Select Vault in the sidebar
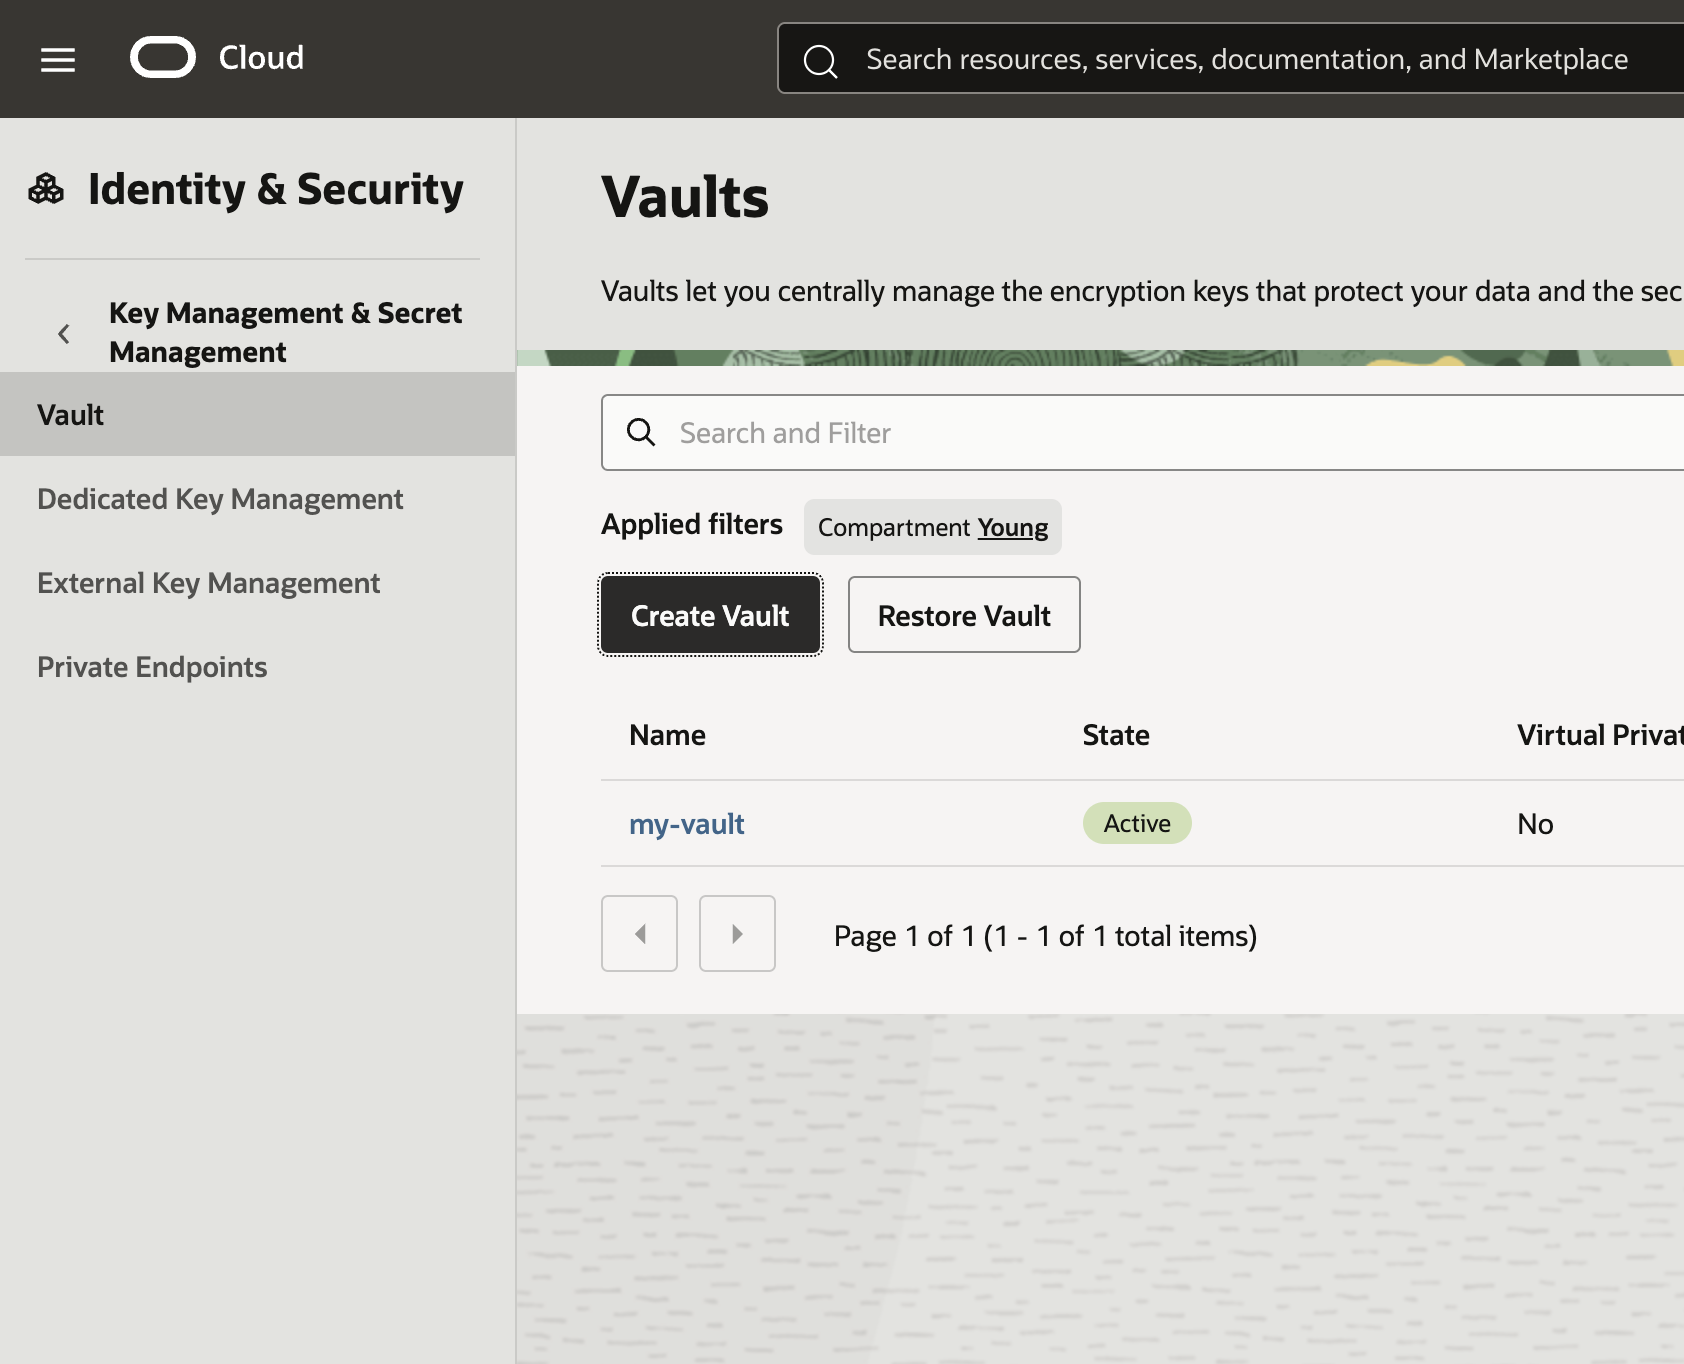Viewport: 1684px width, 1364px height. 69,414
